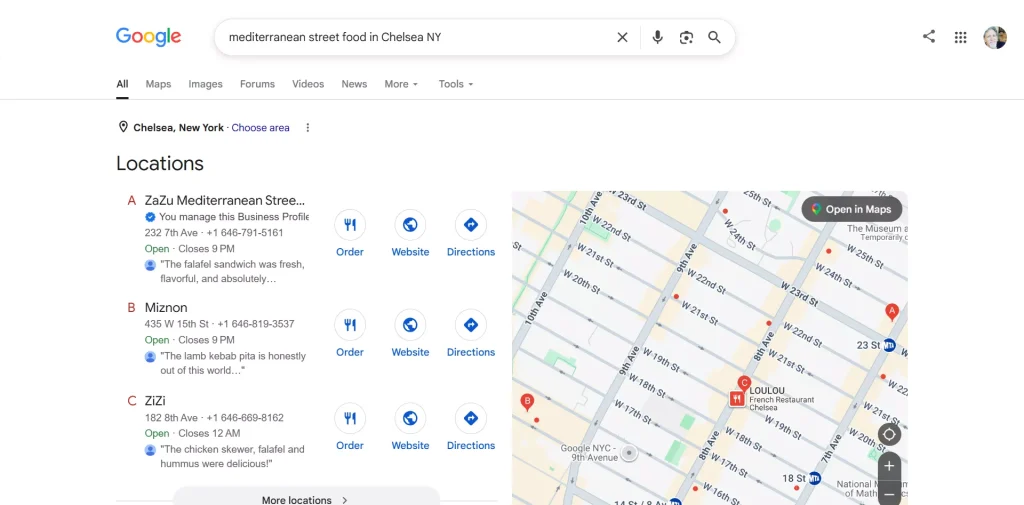This screenshot has width=1024, height=505.
Task: Click "Closes 12 AM" hours for ZiZi
Action: point(209,433)
